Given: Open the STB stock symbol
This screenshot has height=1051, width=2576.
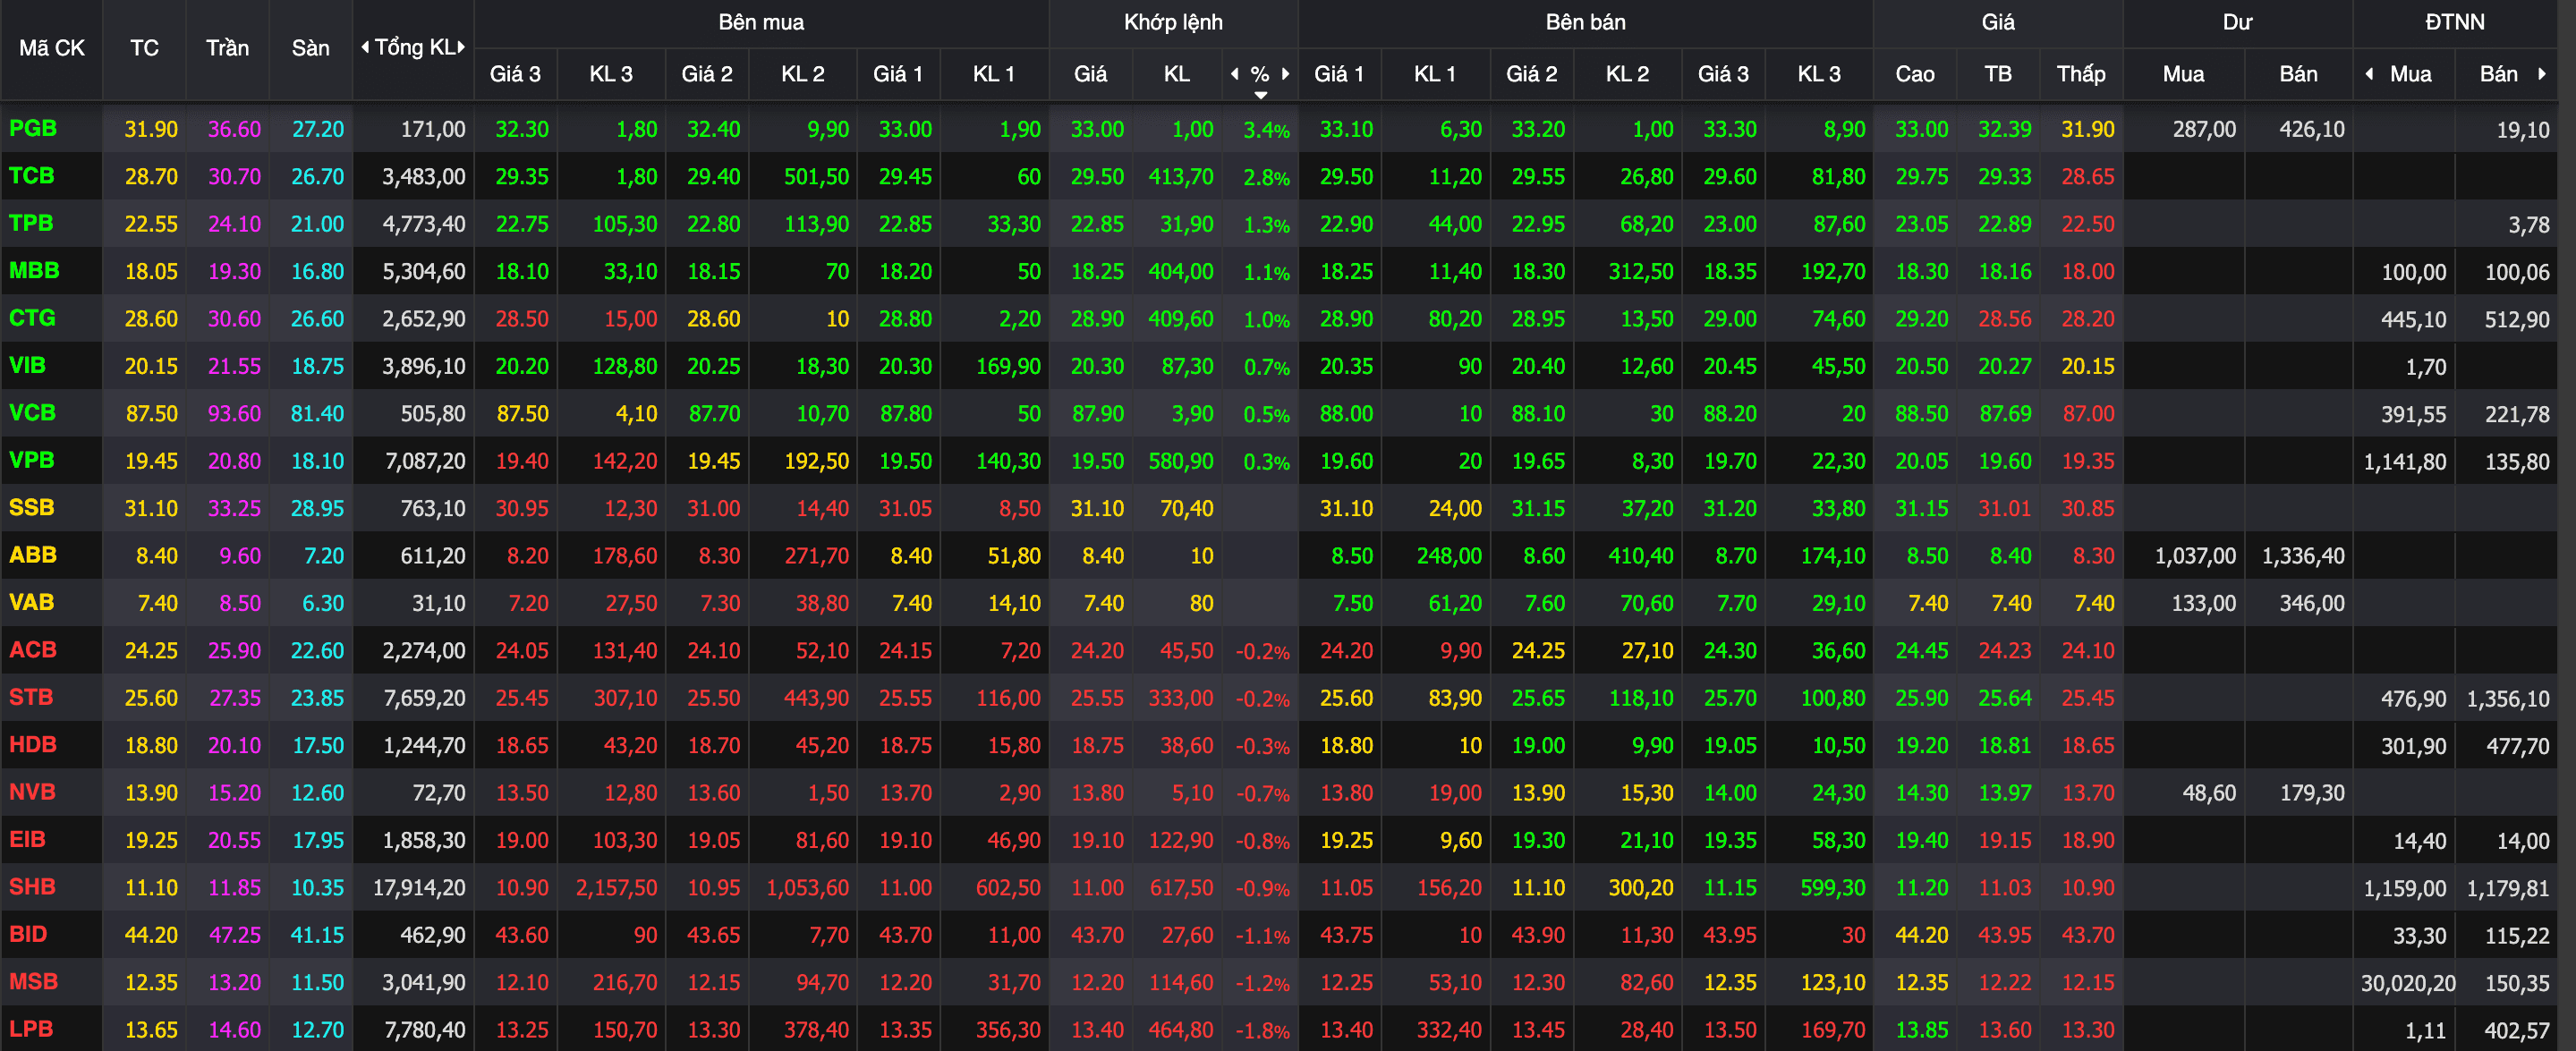Looking at the screenshot, I should pos(31,697).
